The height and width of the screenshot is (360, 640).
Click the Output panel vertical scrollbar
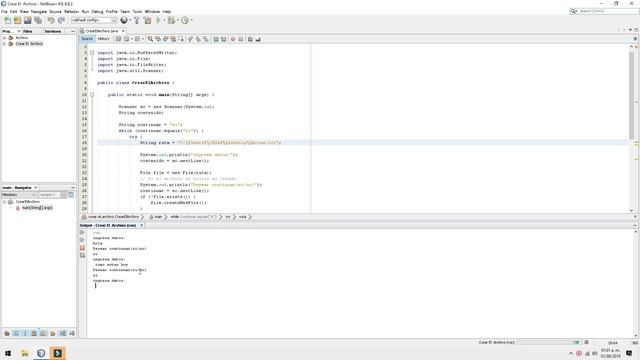[636, 284]
